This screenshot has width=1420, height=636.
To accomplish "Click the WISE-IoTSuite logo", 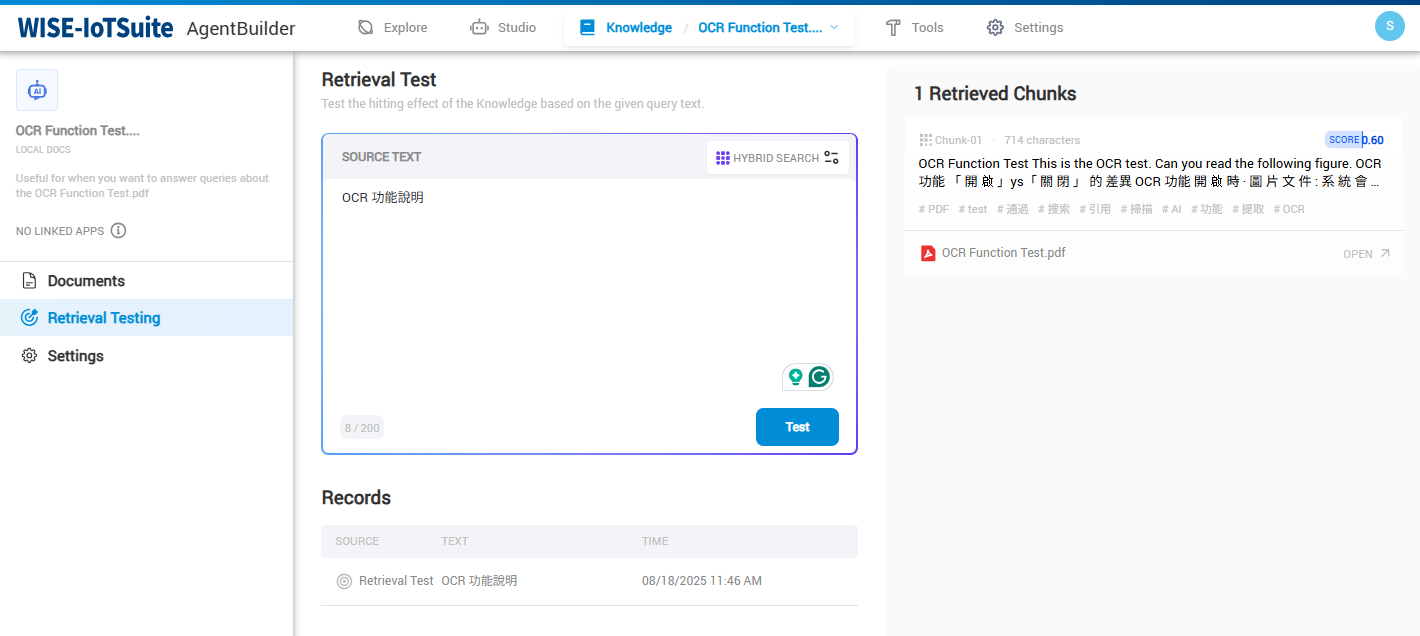I will pyautogui.click(x=95, y=28).
